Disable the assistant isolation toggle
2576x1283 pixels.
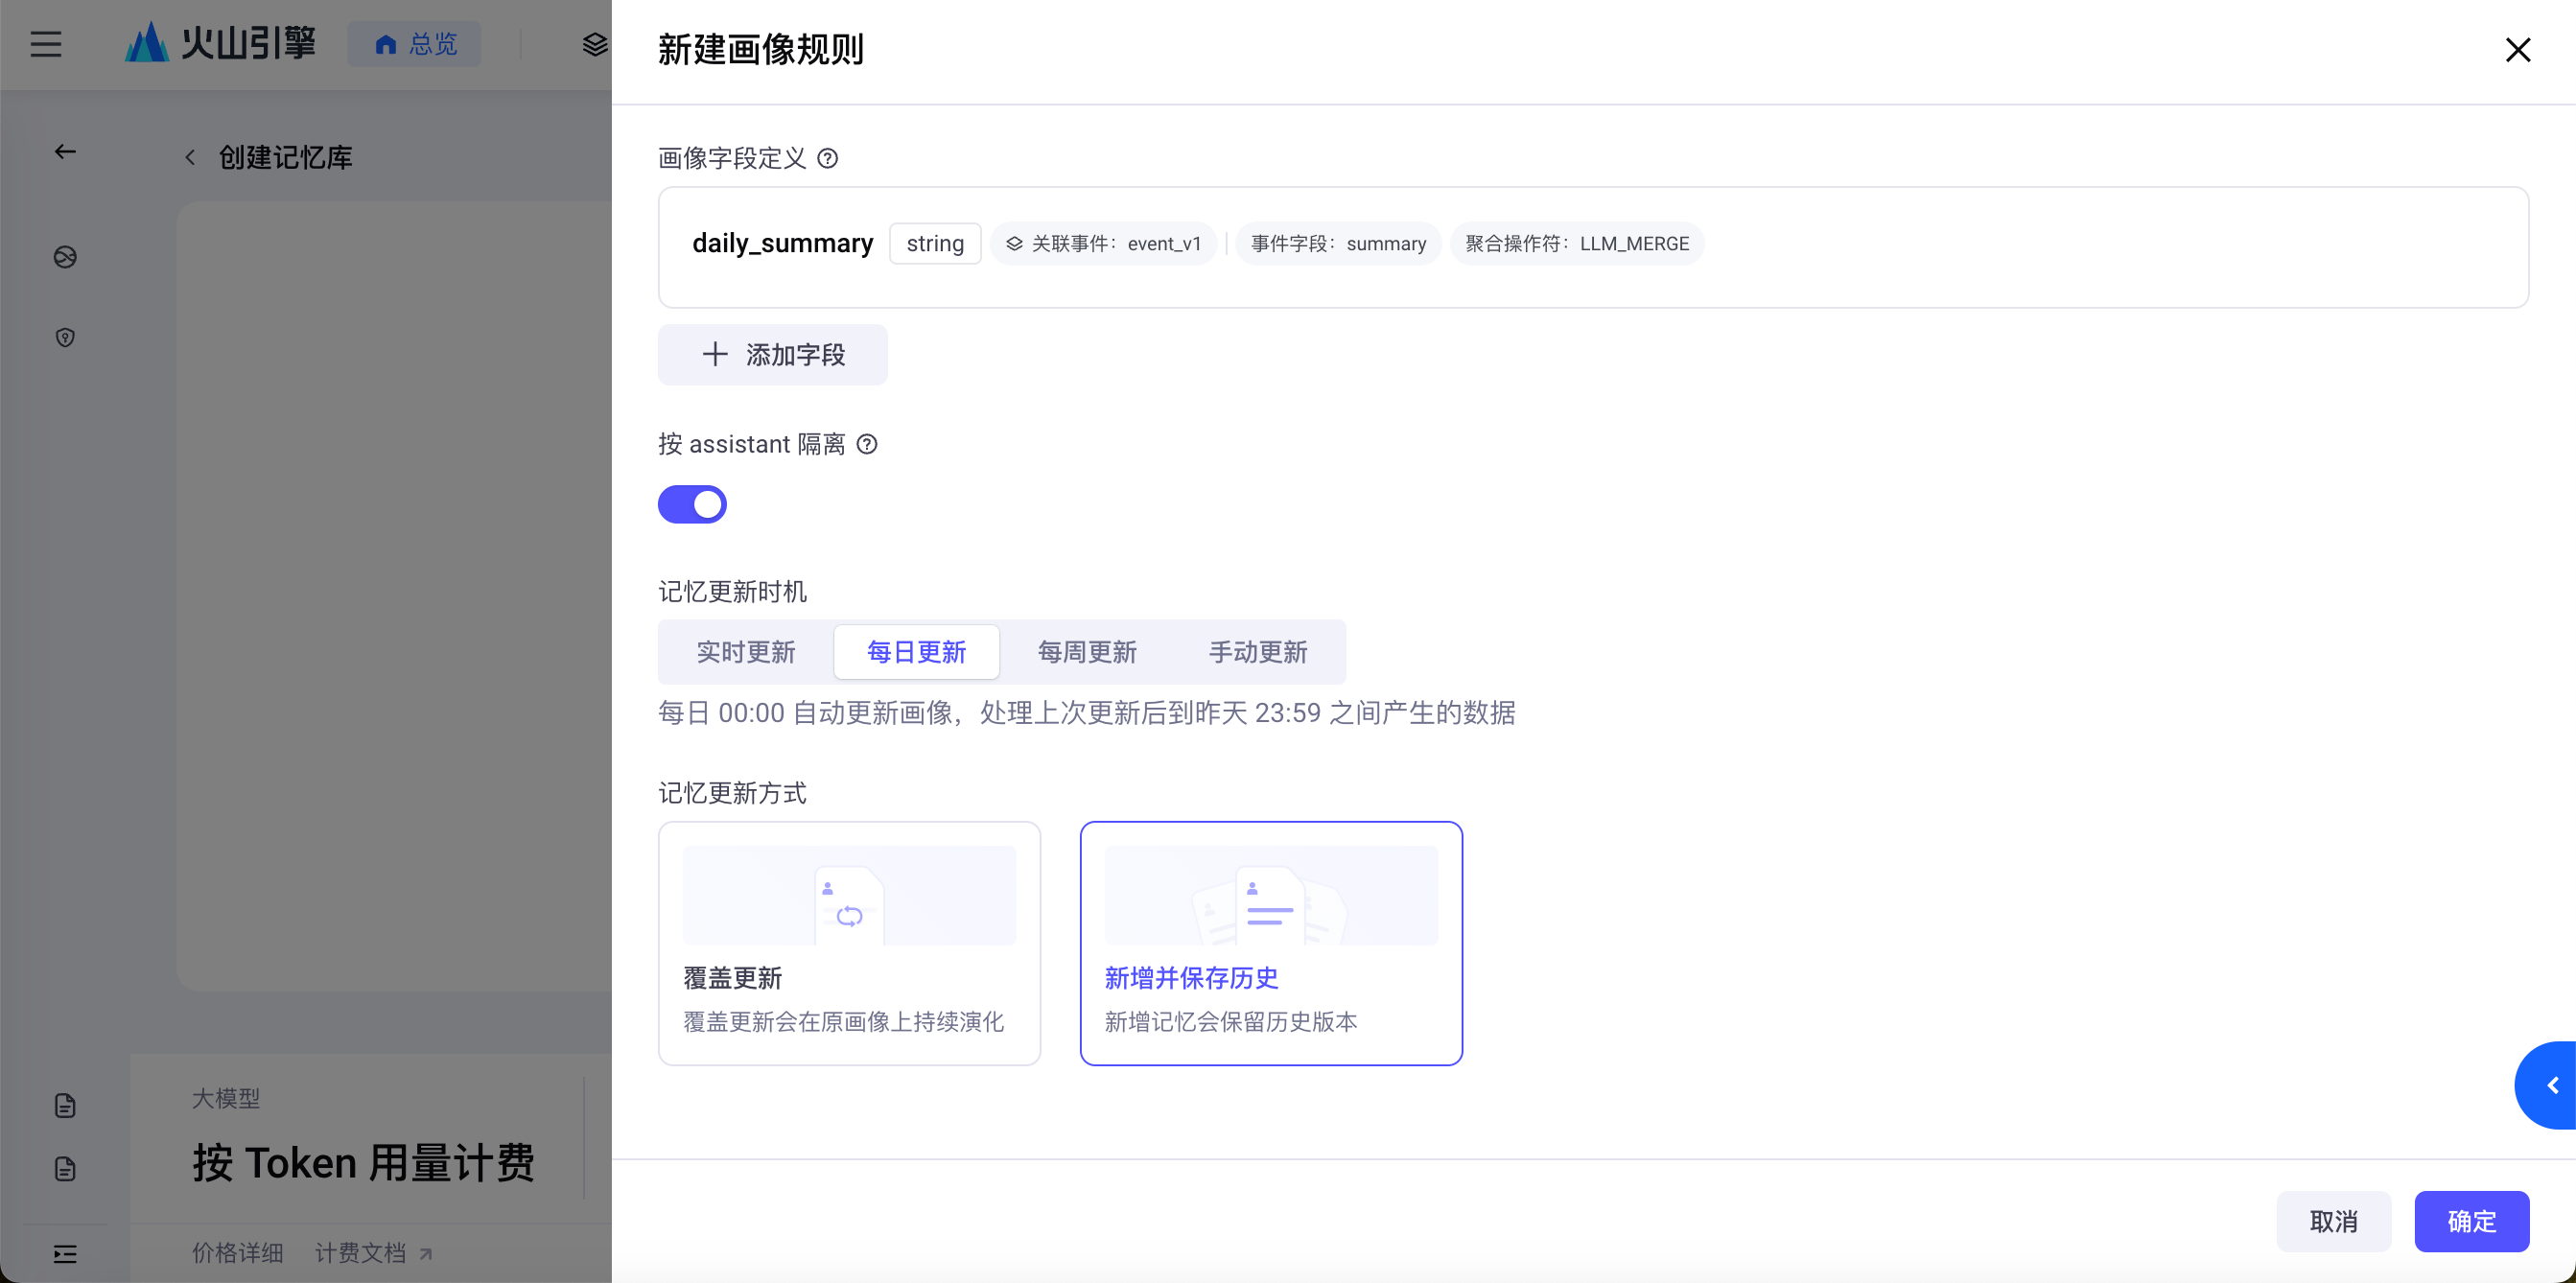pyautogui.click(x=692, y=504)
